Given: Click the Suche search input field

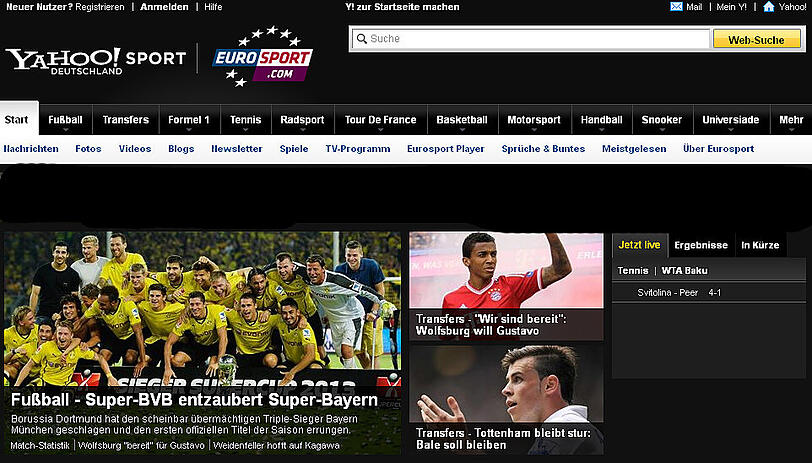Looking at the screenshot, I should point(531,39).
